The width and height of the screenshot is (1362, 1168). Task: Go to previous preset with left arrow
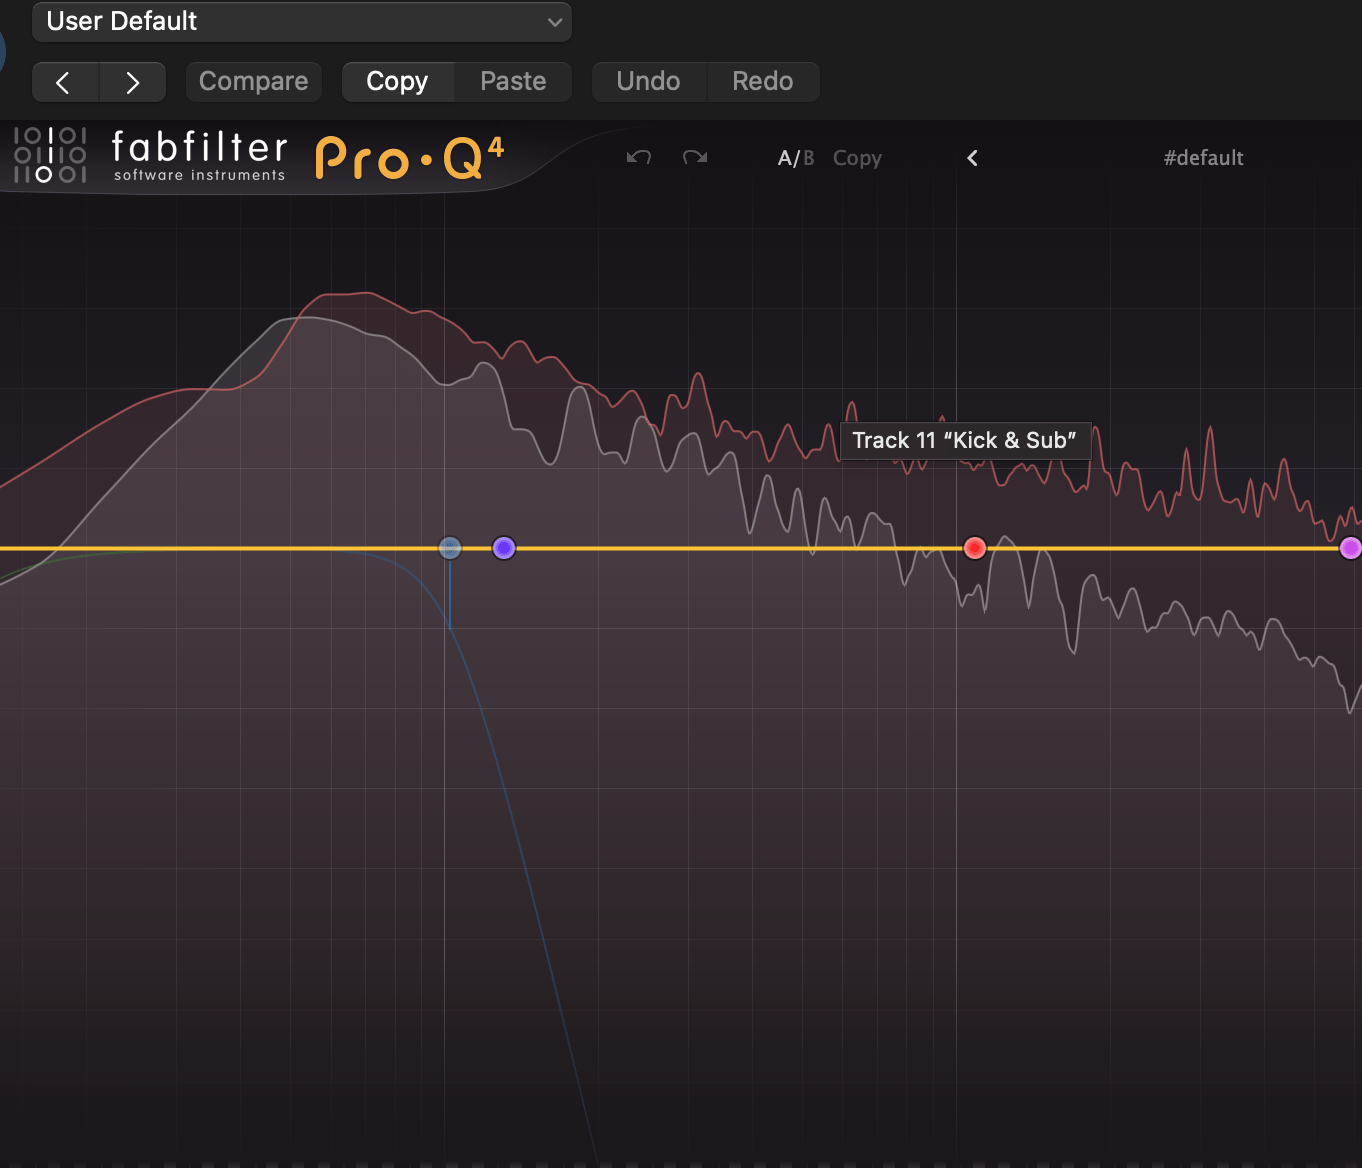66,82
